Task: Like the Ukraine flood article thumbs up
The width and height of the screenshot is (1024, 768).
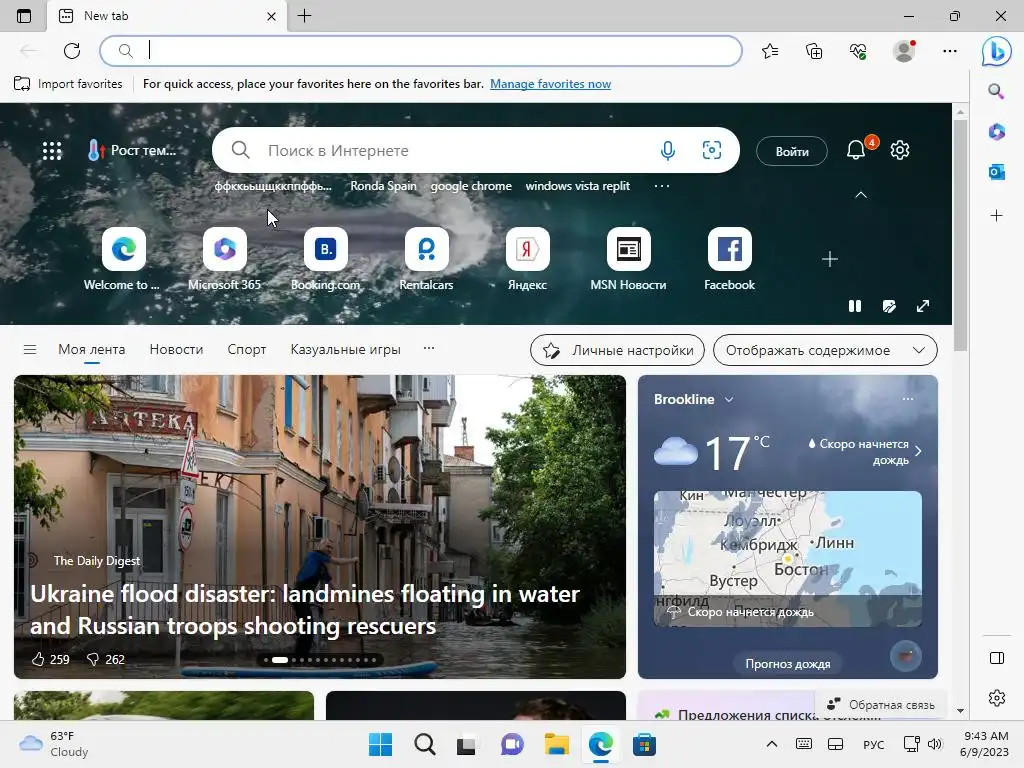Action: pyautogui.click(x=39, y=659)
